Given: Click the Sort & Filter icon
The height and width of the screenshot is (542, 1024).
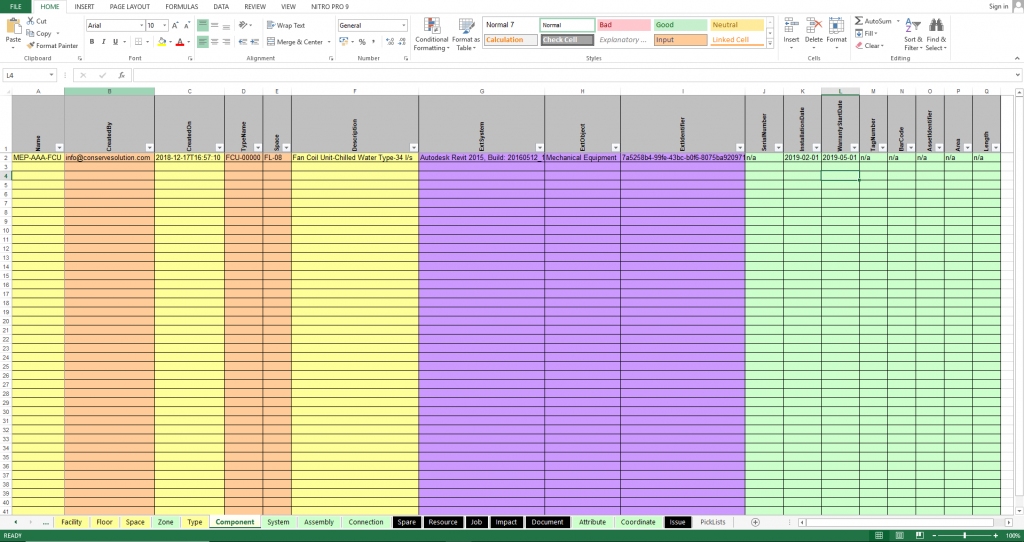Looking at the screenshot, I should (912, 26).
